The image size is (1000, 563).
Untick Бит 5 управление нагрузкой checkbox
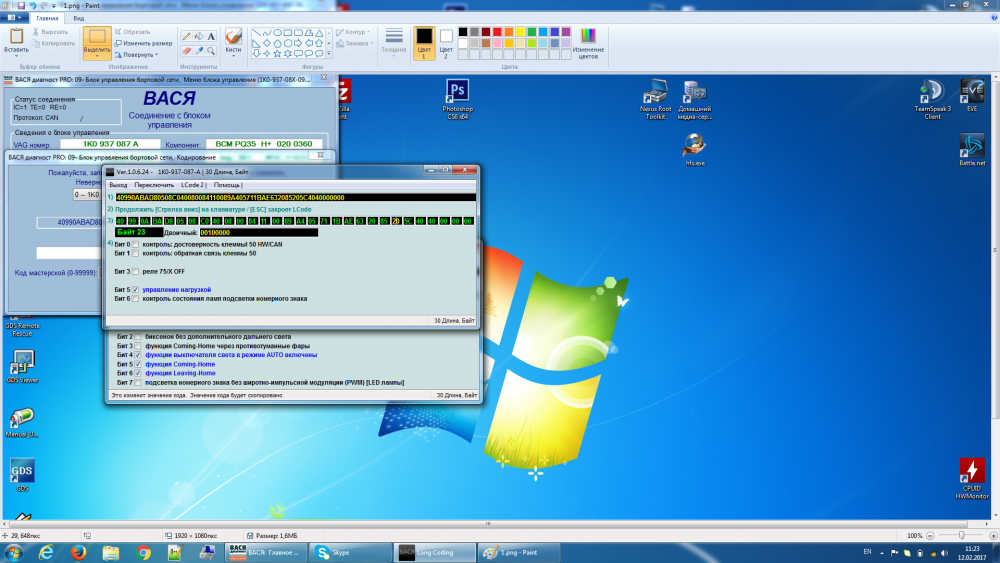click(135, 289)
